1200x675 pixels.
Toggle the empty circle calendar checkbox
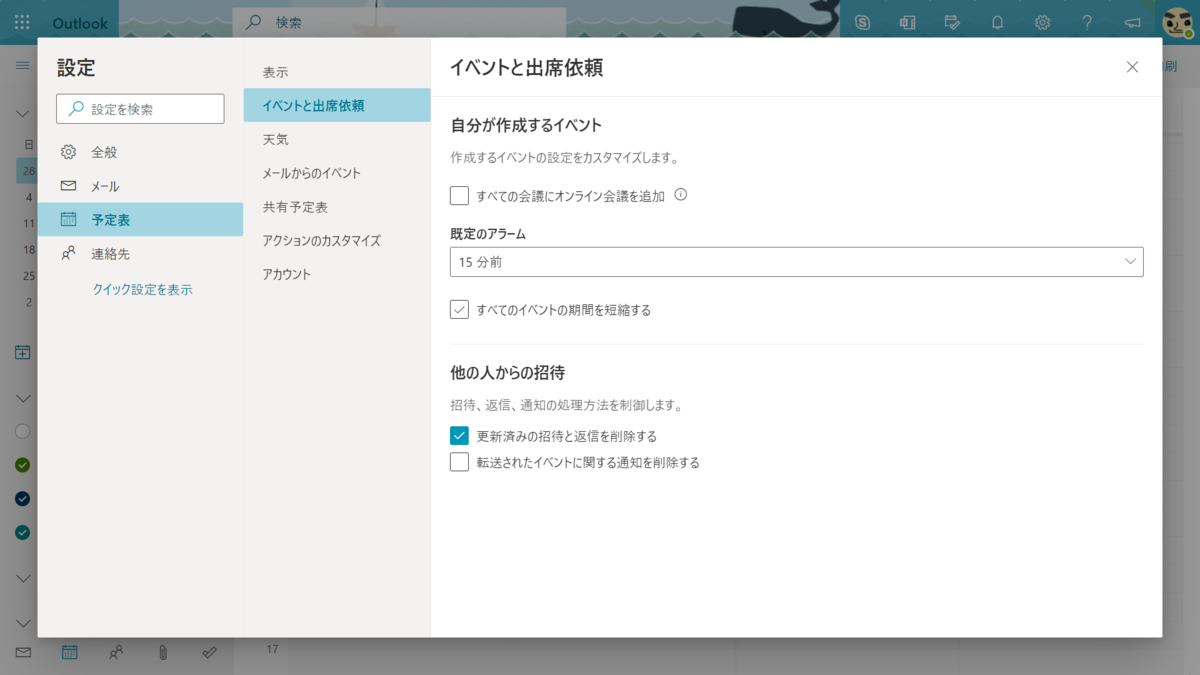click(x=22, y=432)
